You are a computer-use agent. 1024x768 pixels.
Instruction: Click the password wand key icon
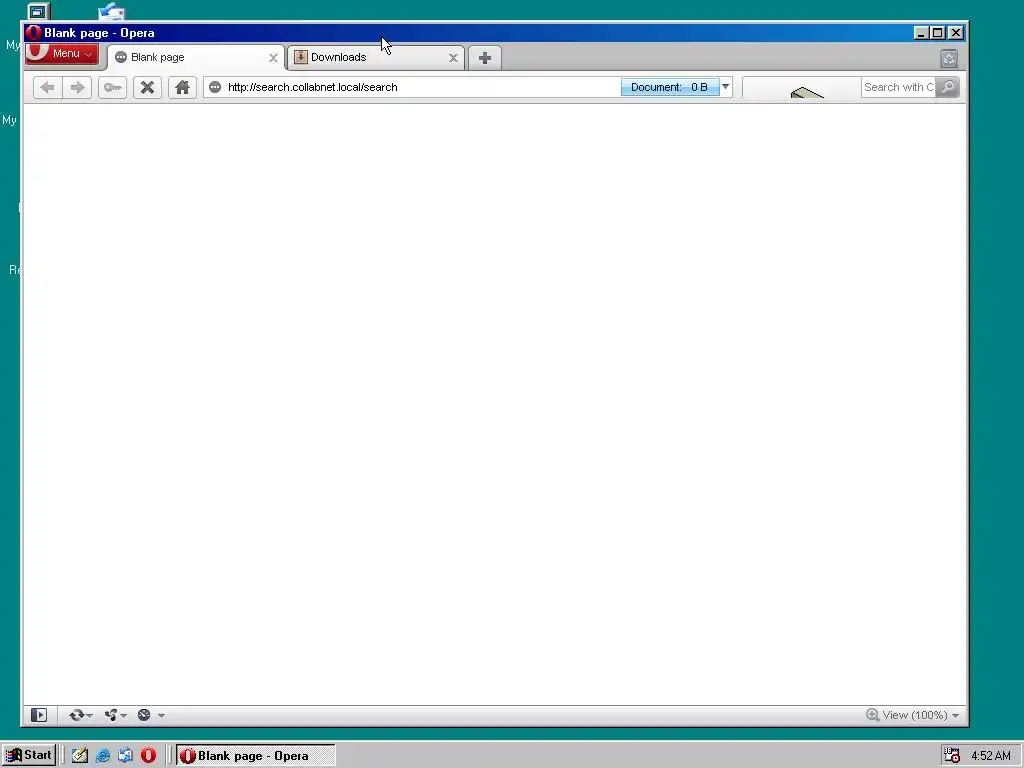112,88
